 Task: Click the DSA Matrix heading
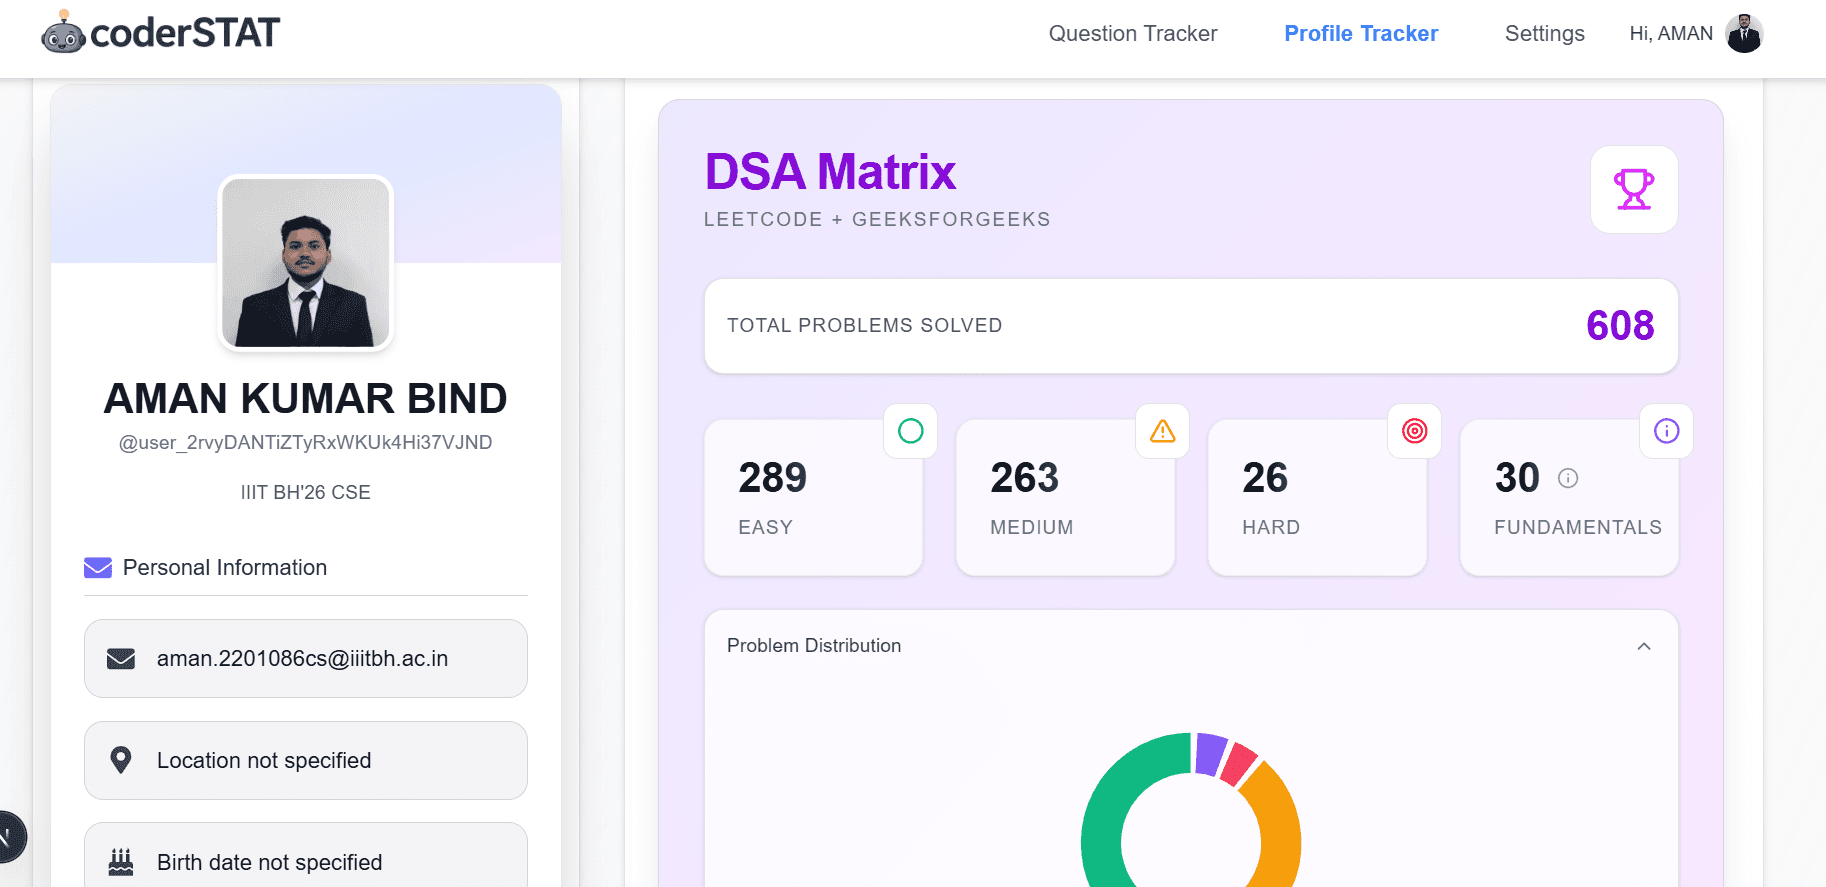click(830, 172)
